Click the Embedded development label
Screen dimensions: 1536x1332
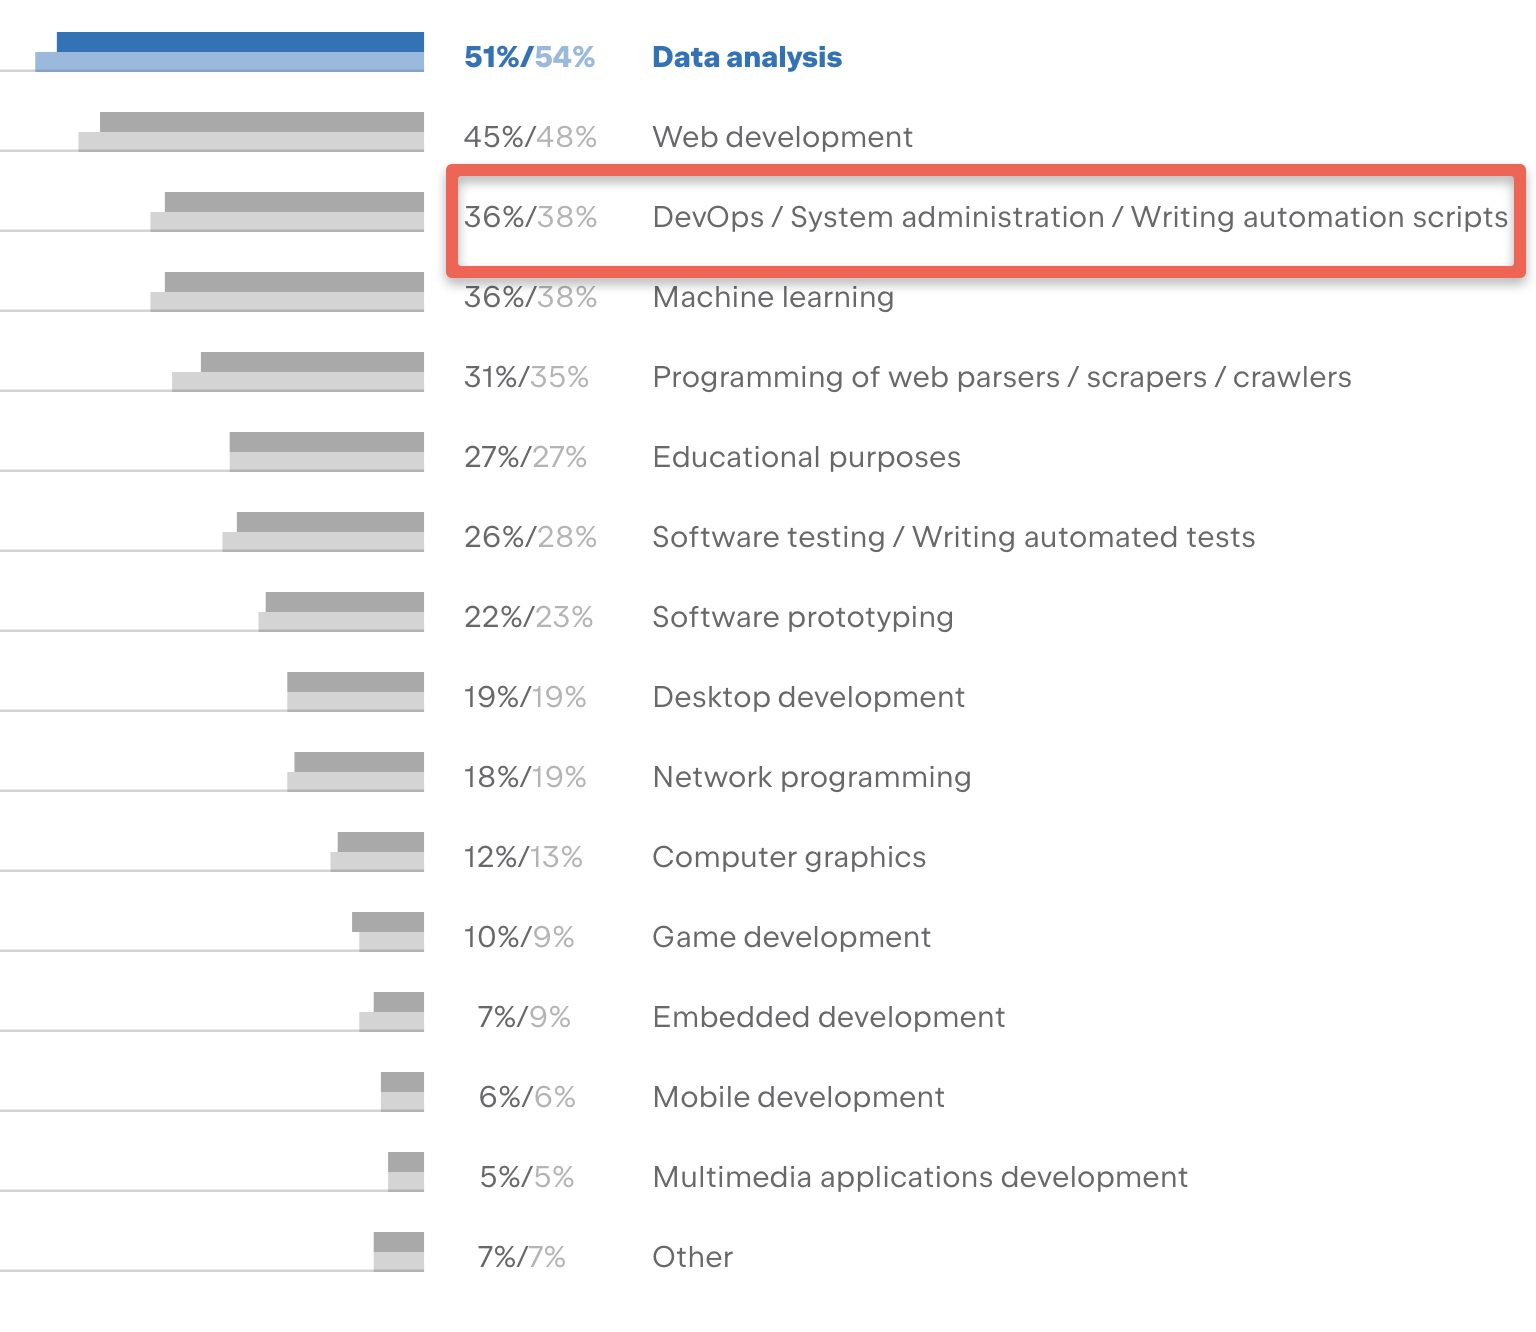pyautogui.click(x=828, y=1017)
